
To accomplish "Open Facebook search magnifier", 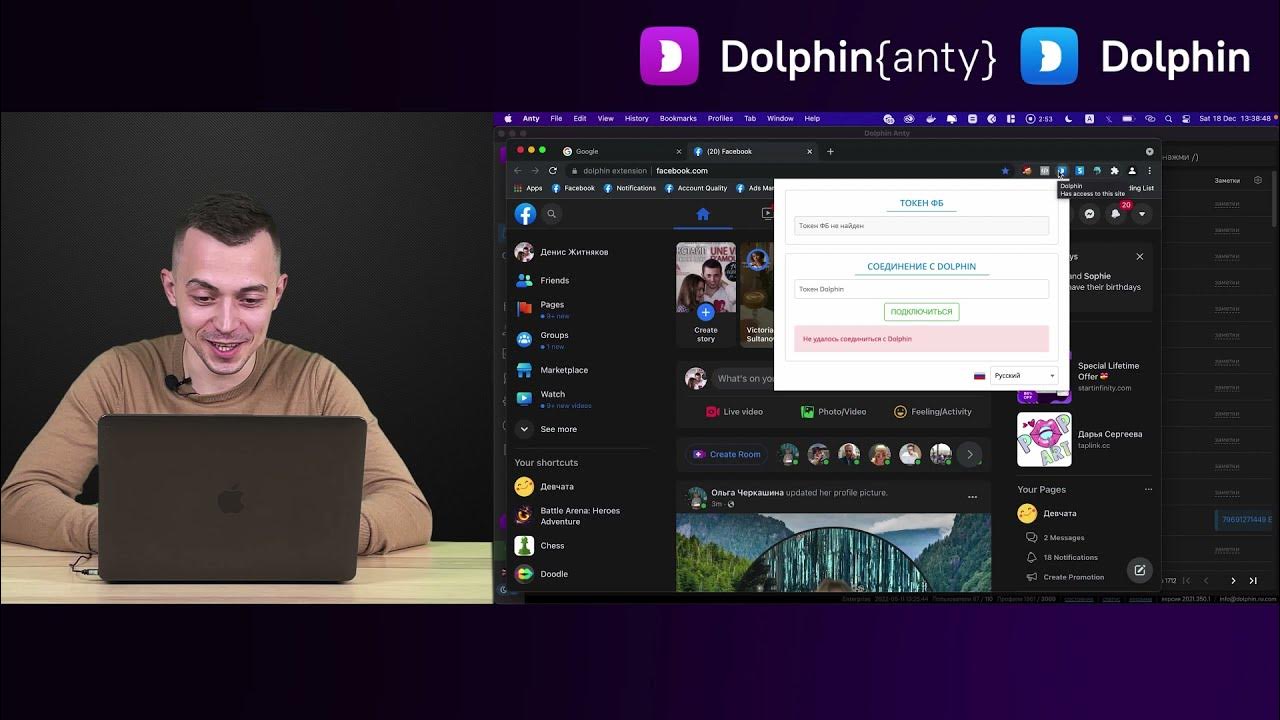I will (551, 213).
